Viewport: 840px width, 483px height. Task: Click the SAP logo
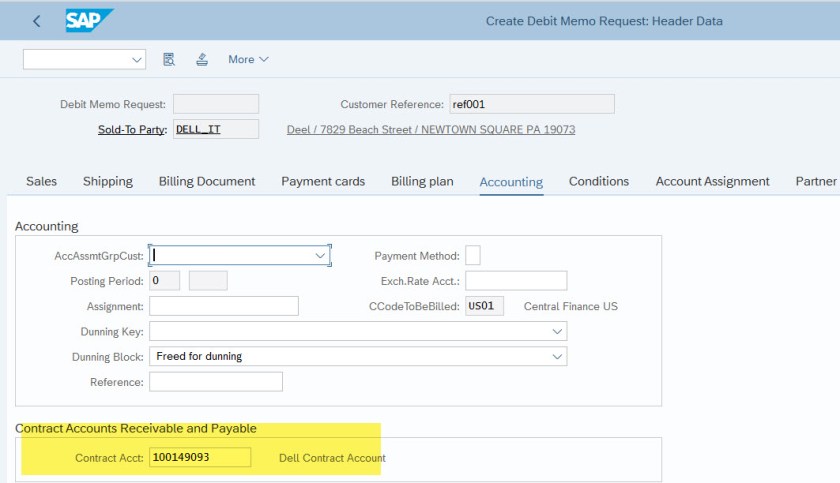[89, 20]
